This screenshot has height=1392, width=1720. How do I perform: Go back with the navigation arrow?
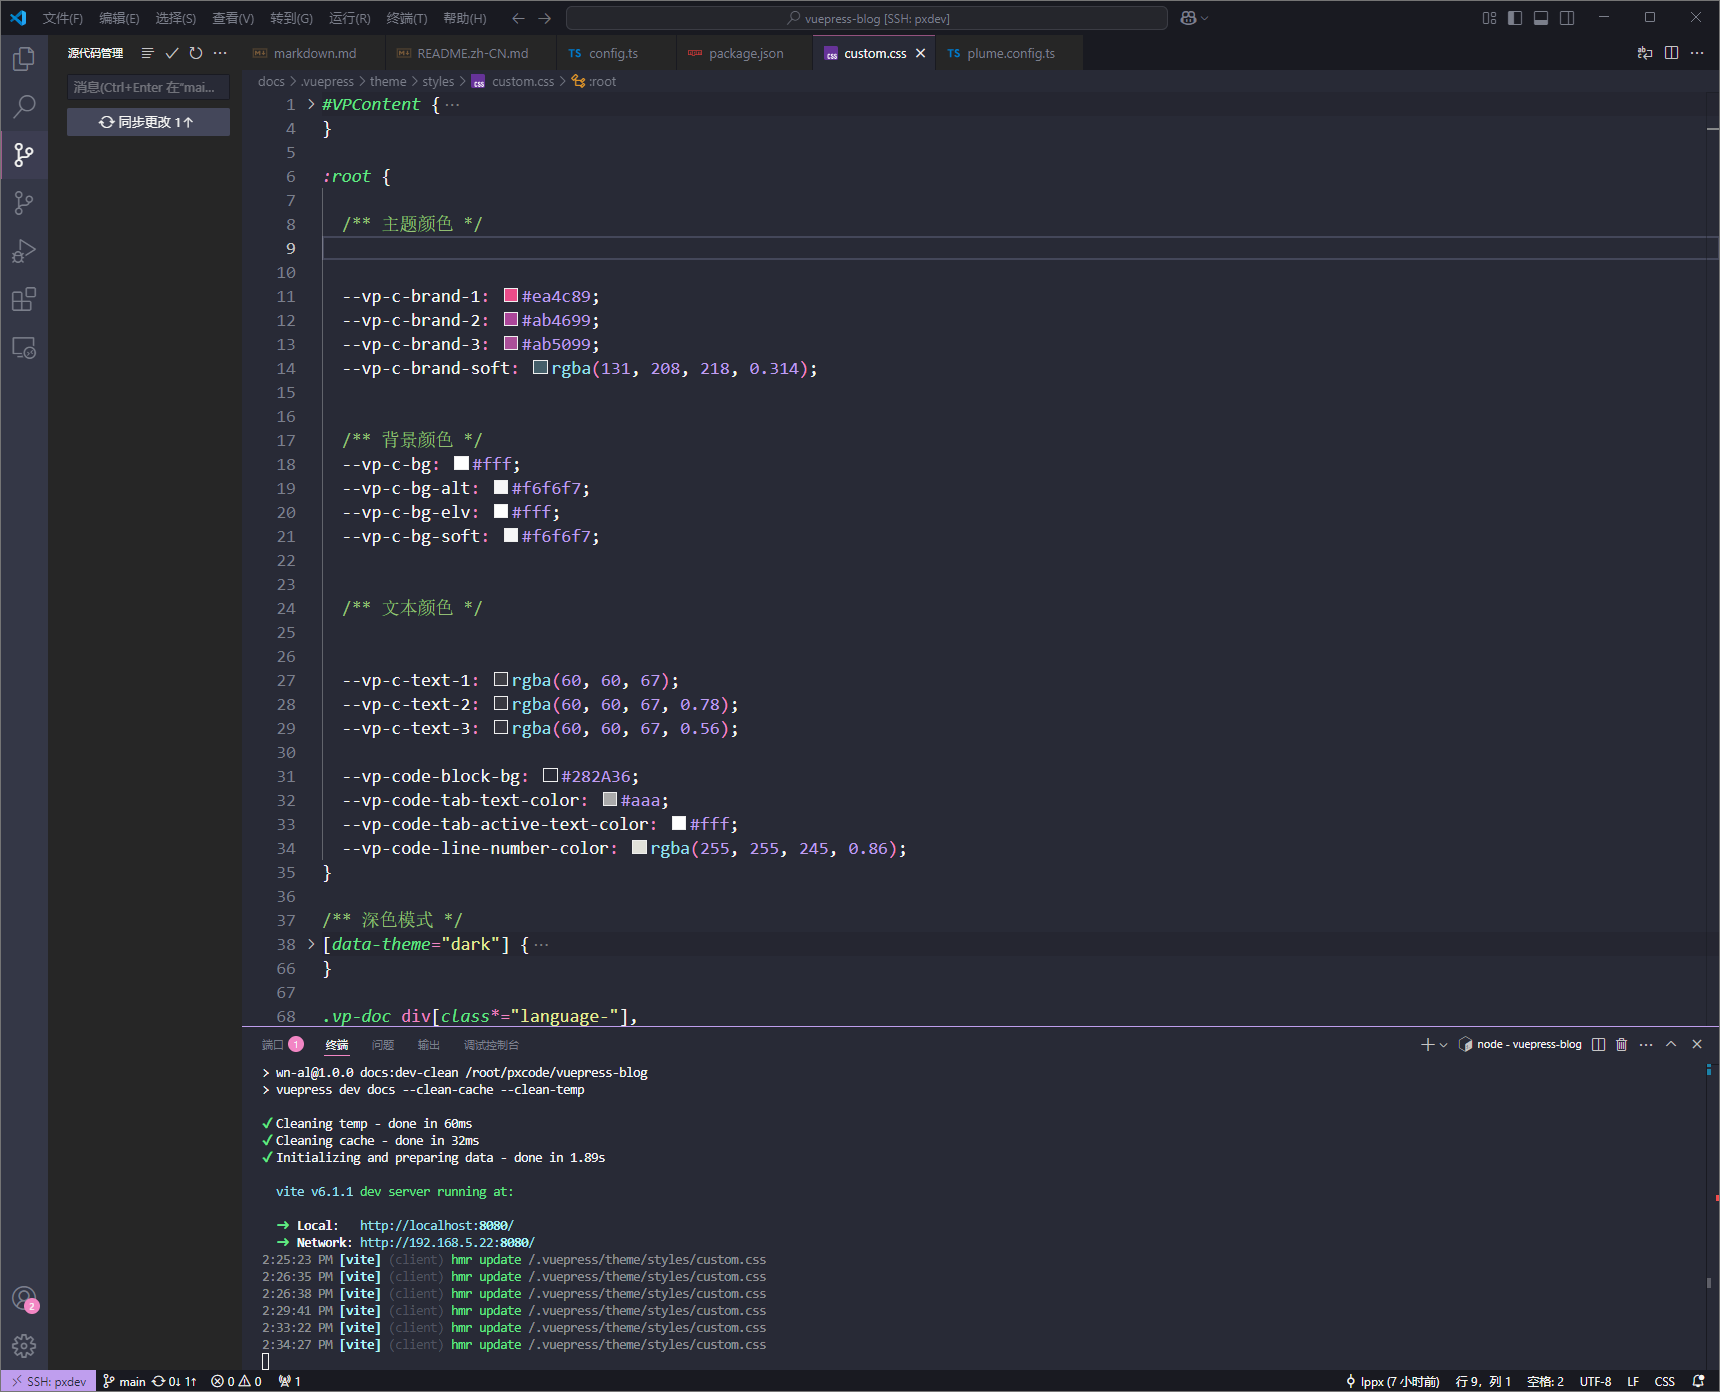(x=518, y=18)
